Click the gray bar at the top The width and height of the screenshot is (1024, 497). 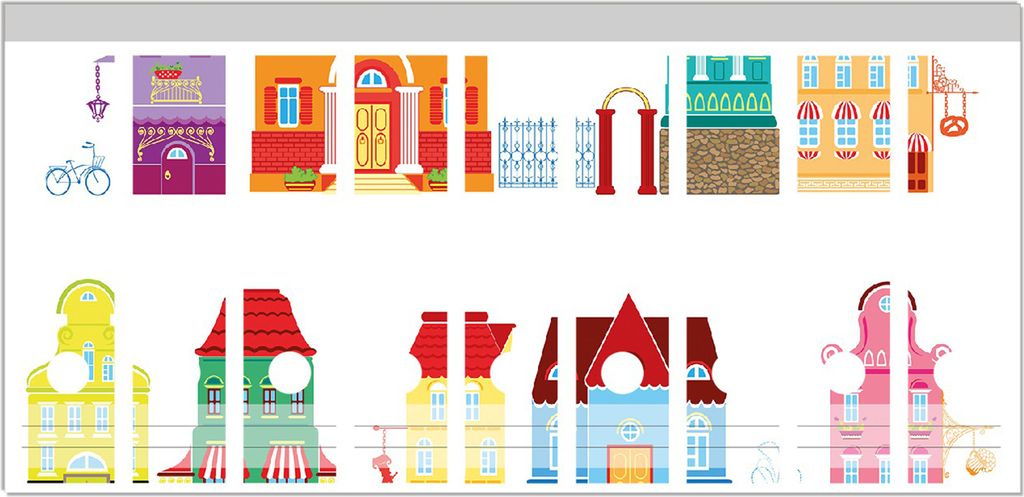click(512, 22)
